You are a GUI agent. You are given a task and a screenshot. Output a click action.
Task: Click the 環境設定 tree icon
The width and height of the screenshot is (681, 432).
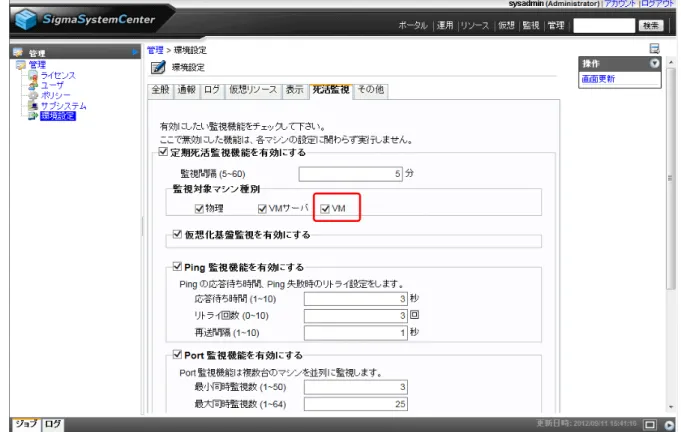coord(33,116)
